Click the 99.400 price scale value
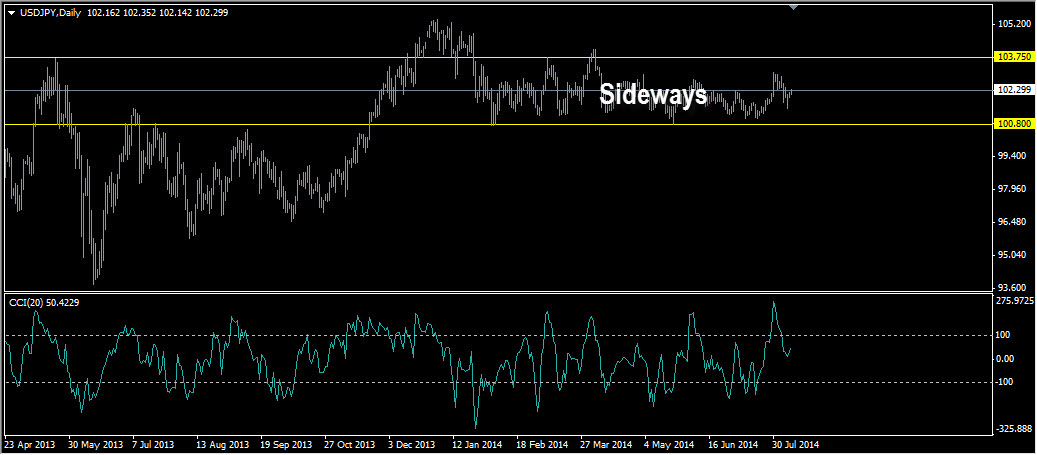 coord(1014,155)
